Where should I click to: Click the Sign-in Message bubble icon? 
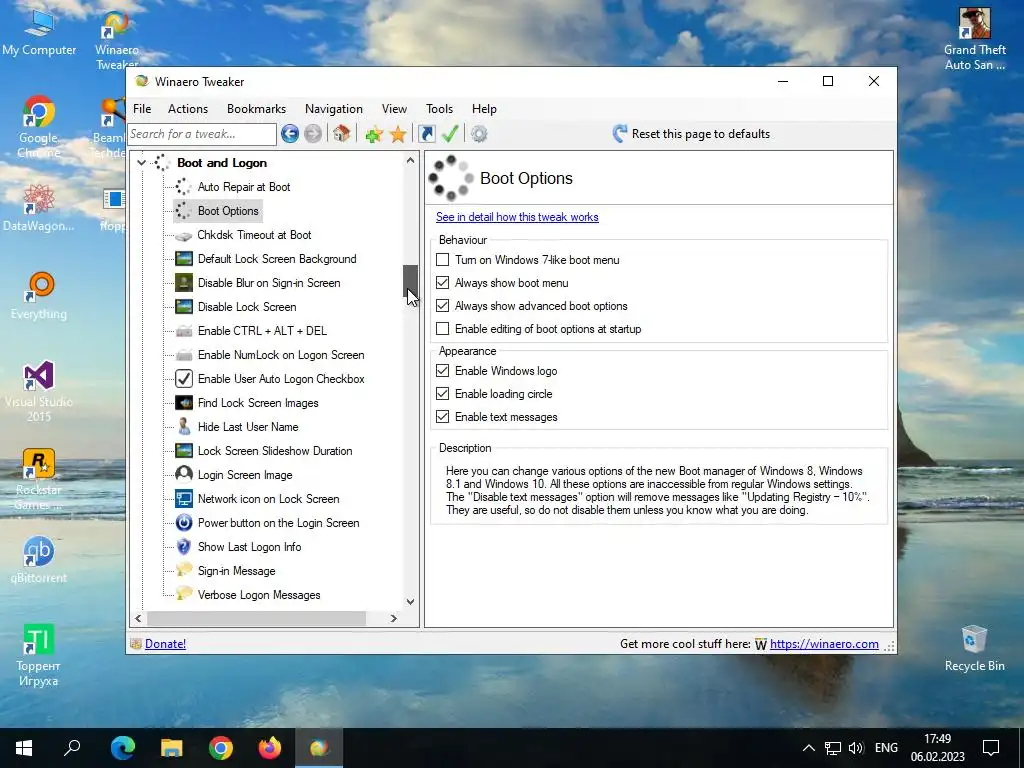coord(184,570)
